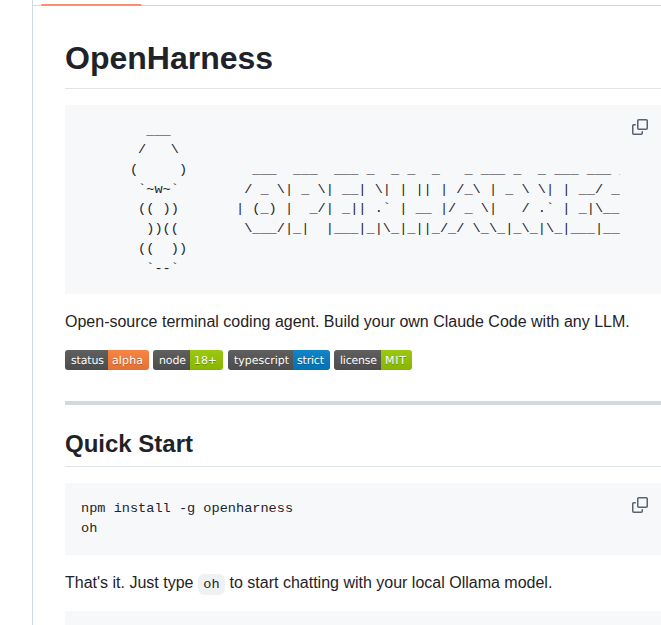Click the ASCII mascot figure in banner
661x625 pixels.
tap(158, 200)
